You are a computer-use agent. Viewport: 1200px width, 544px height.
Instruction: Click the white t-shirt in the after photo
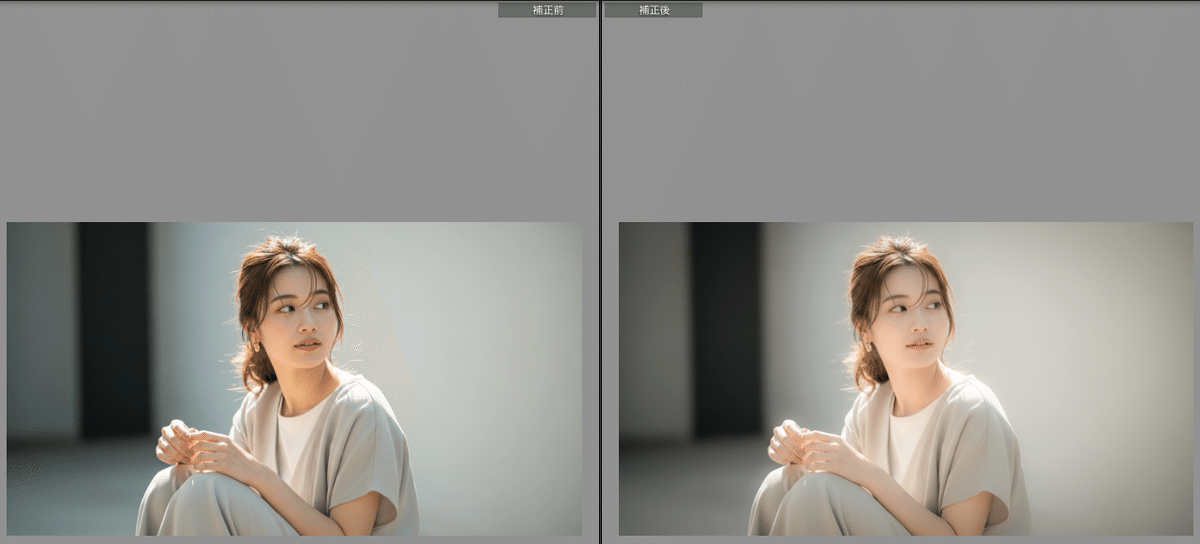pyautogui.click(x=907, y=440)
